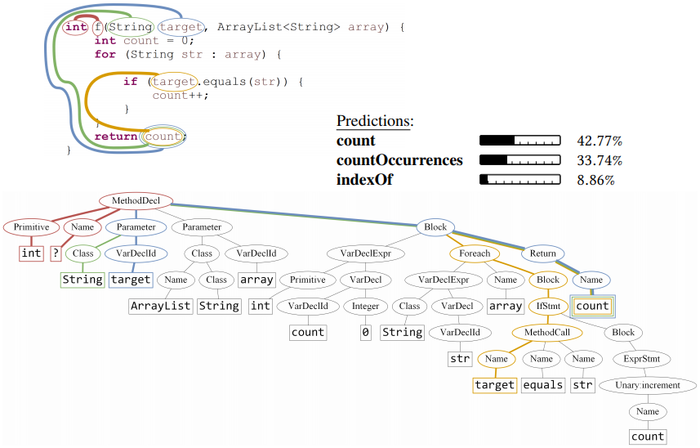Screen dimensions: 700x448
Task: Click the Predictions heading
Action: [374, 121]
